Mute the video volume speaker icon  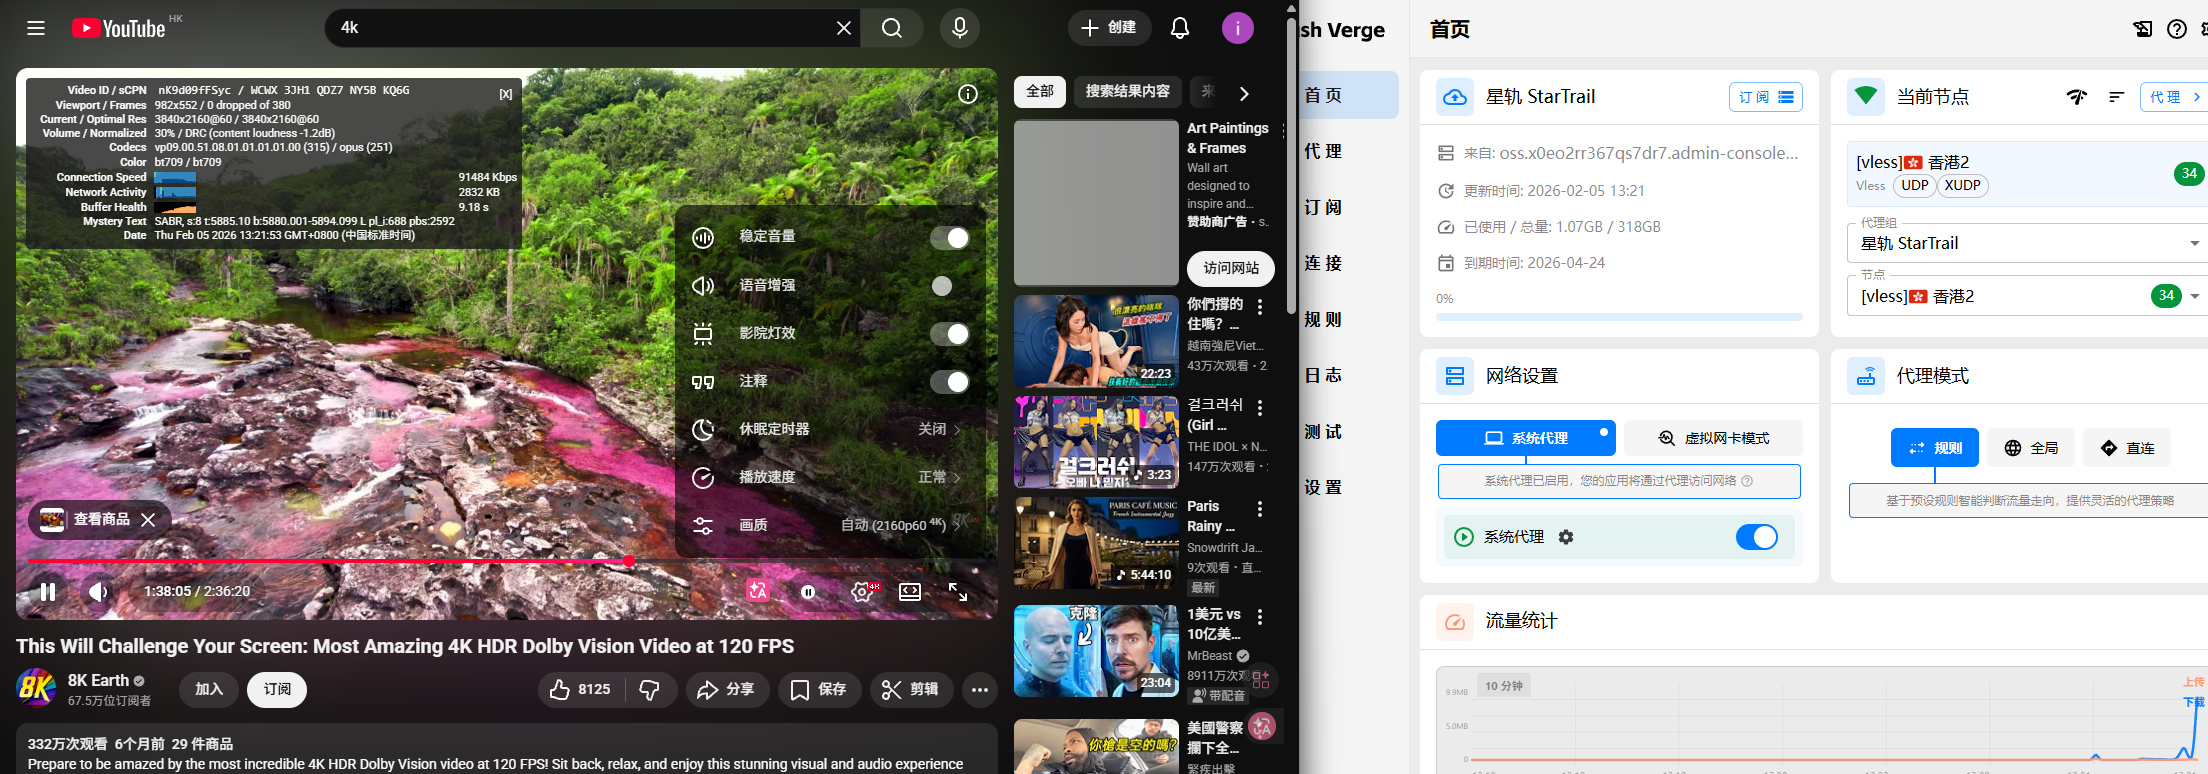(98, 592)
